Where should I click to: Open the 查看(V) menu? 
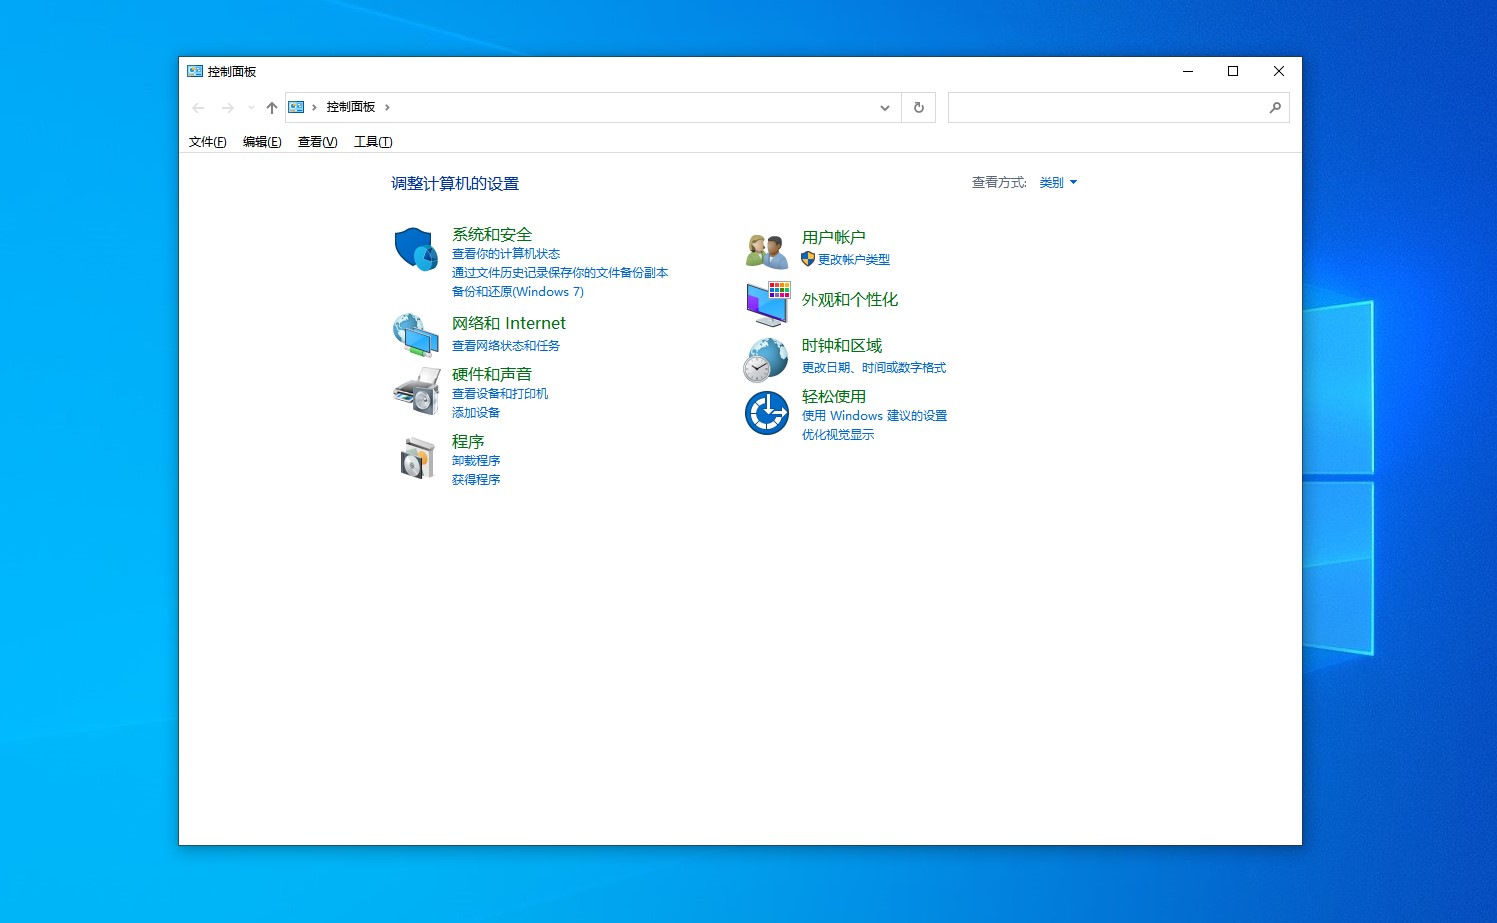coord(318,142)
